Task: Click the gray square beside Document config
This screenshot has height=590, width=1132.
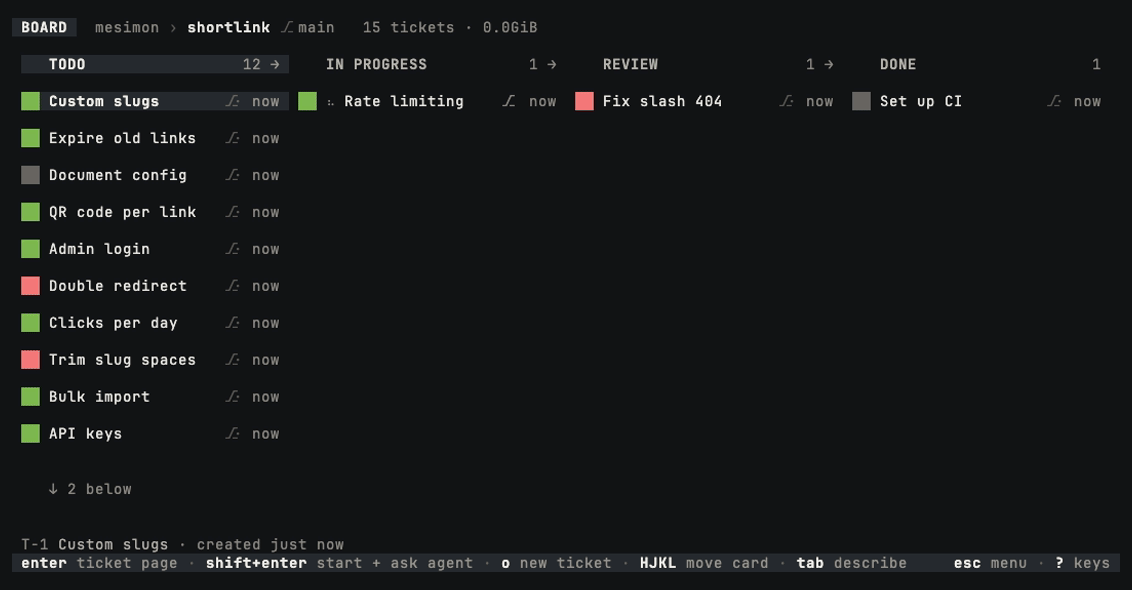Action: tap(30, 175)
